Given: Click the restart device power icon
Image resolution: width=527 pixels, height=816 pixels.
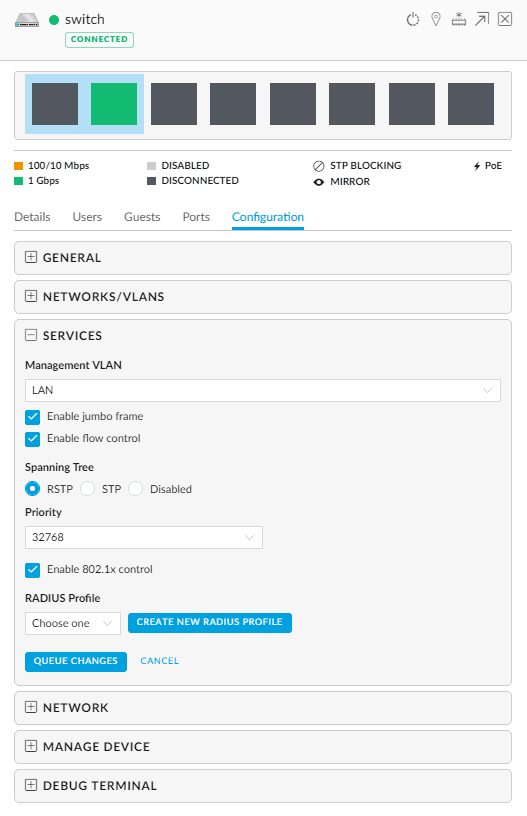Looking at the screenshot, I should pyautogui.click(x=413, y=20).
